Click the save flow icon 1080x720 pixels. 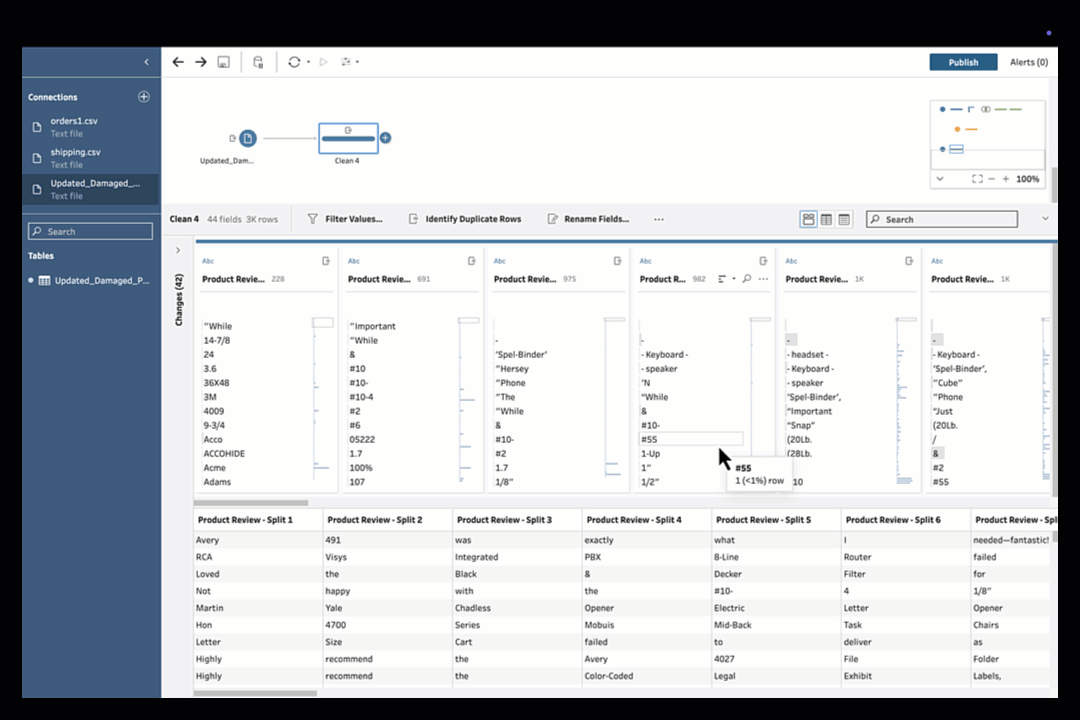tap(224, 62)
